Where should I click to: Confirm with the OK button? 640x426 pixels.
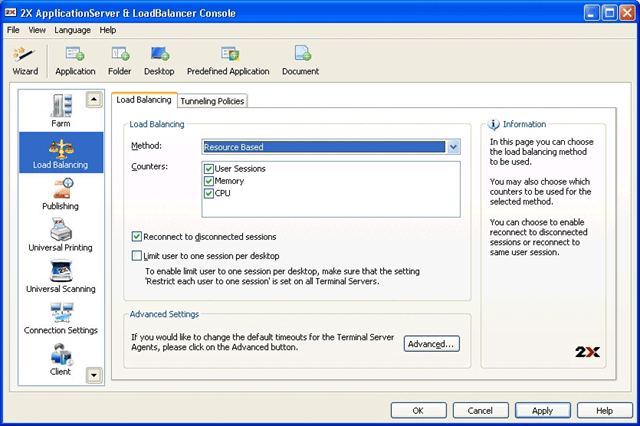(x=418, y=410)
